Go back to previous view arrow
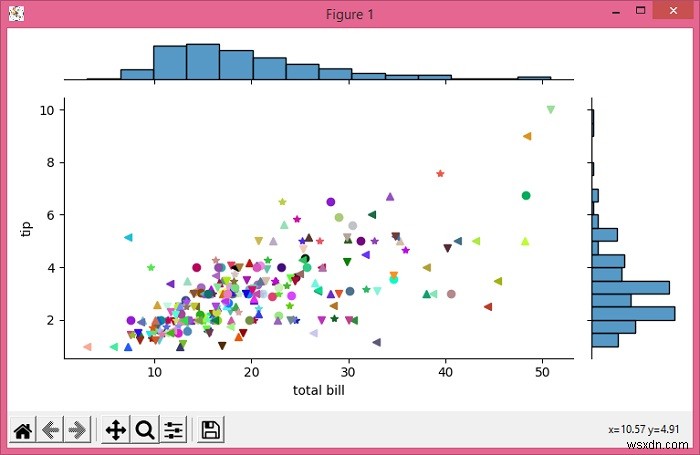Image resolution: width=700 pixels, height=455 pixels. 50,430
